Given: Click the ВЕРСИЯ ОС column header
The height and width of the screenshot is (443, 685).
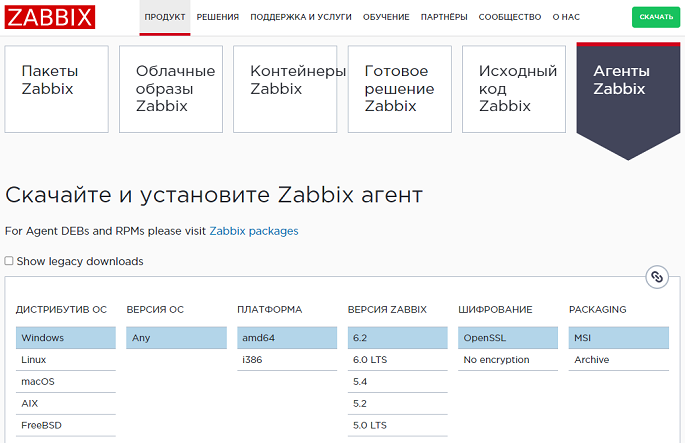Looking at the screenshot, I should pos(155,309).
